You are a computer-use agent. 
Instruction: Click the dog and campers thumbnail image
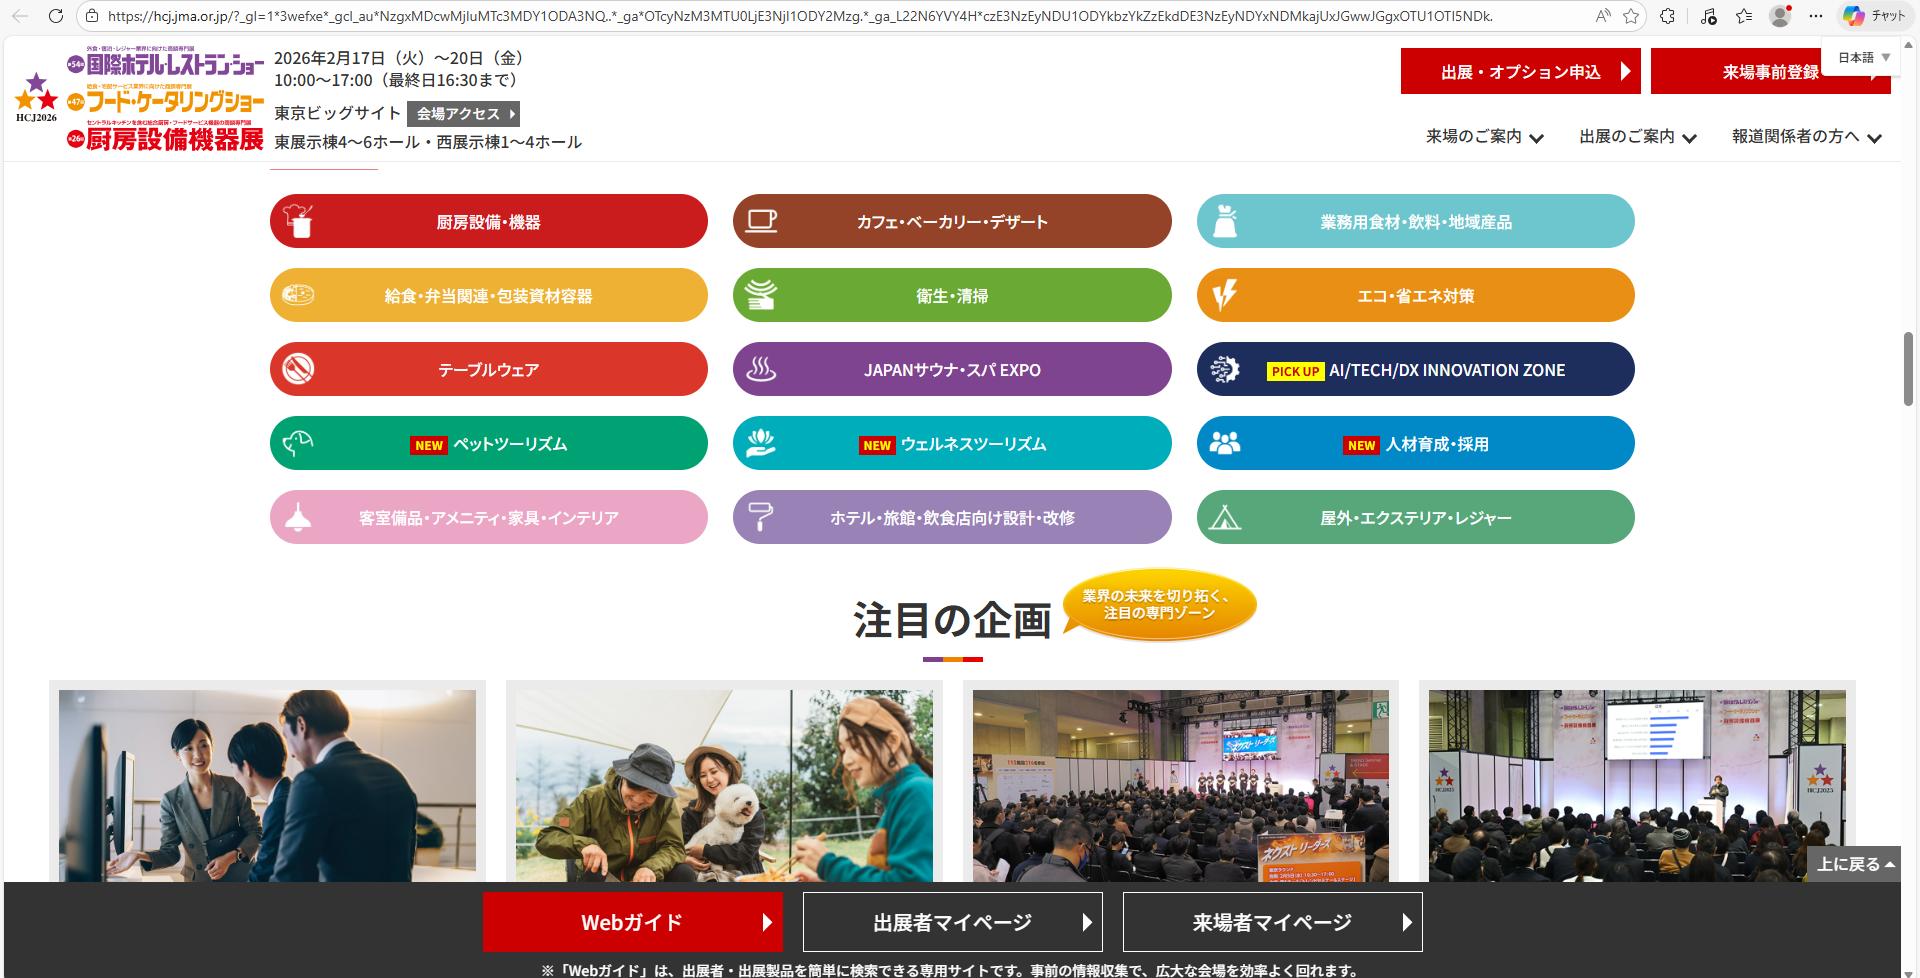(x=724, y=785)
